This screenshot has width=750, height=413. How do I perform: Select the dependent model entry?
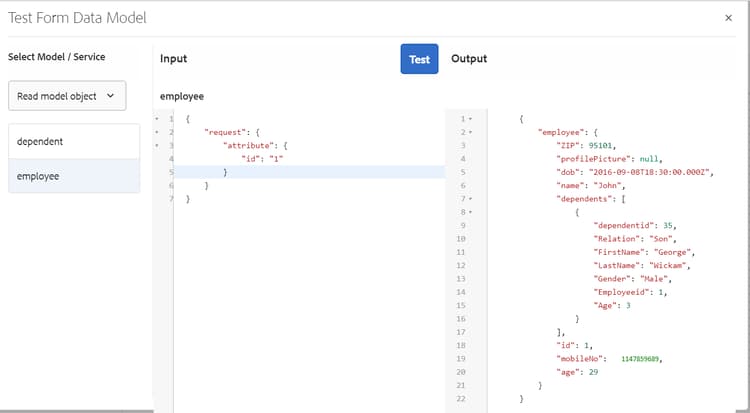point(74,141)
